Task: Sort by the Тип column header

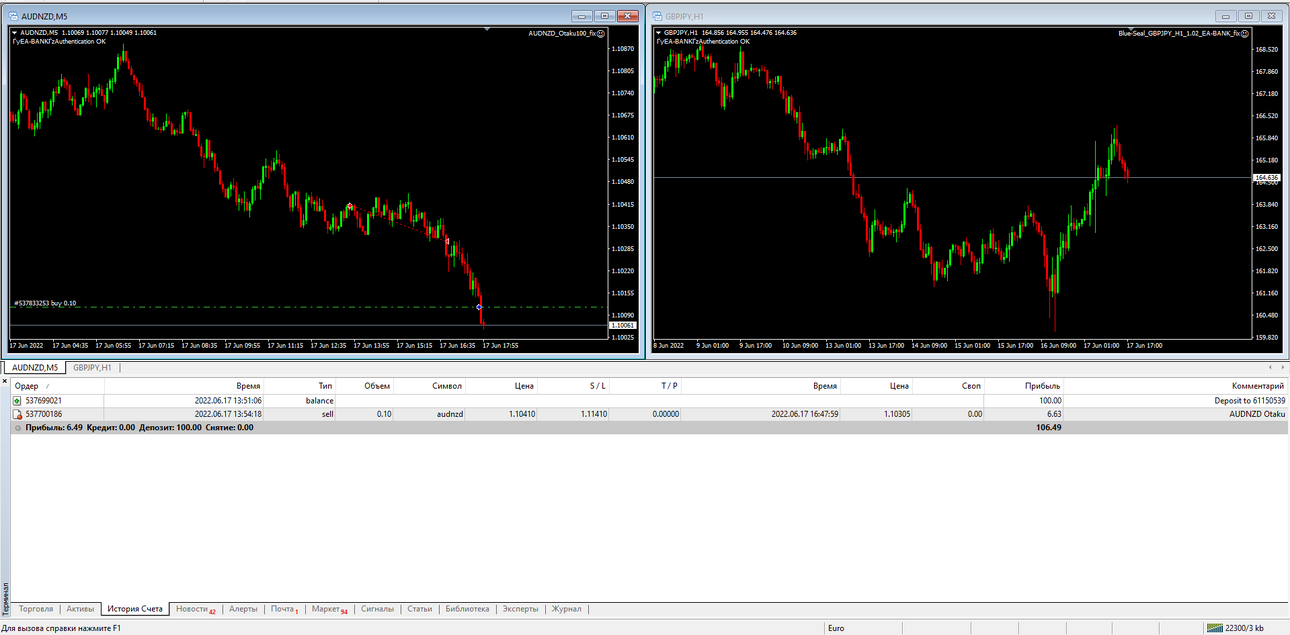Action: [301, 385]
